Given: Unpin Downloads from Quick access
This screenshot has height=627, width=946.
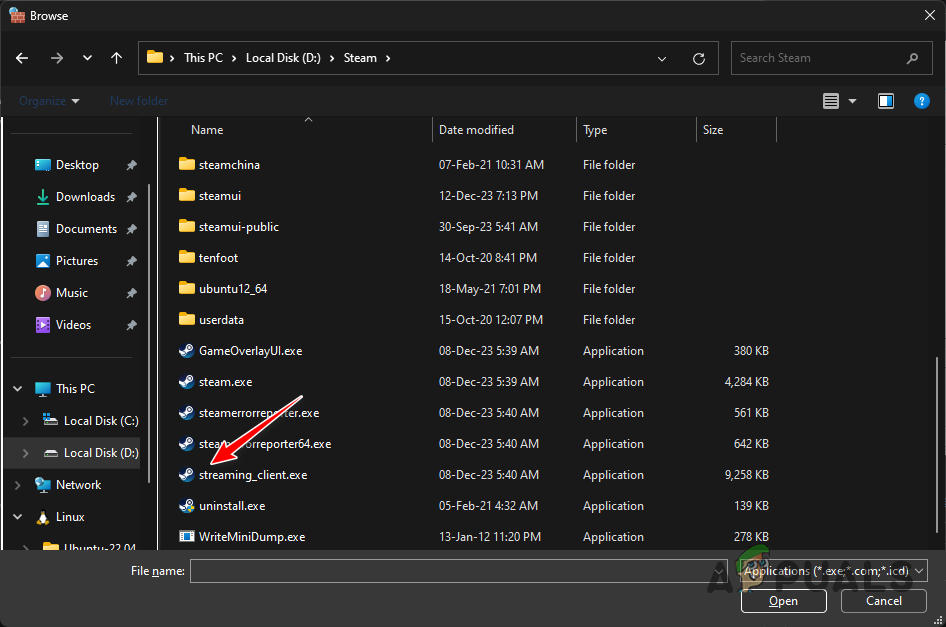Looking at the screenshot, I should [x=131, y=196].
